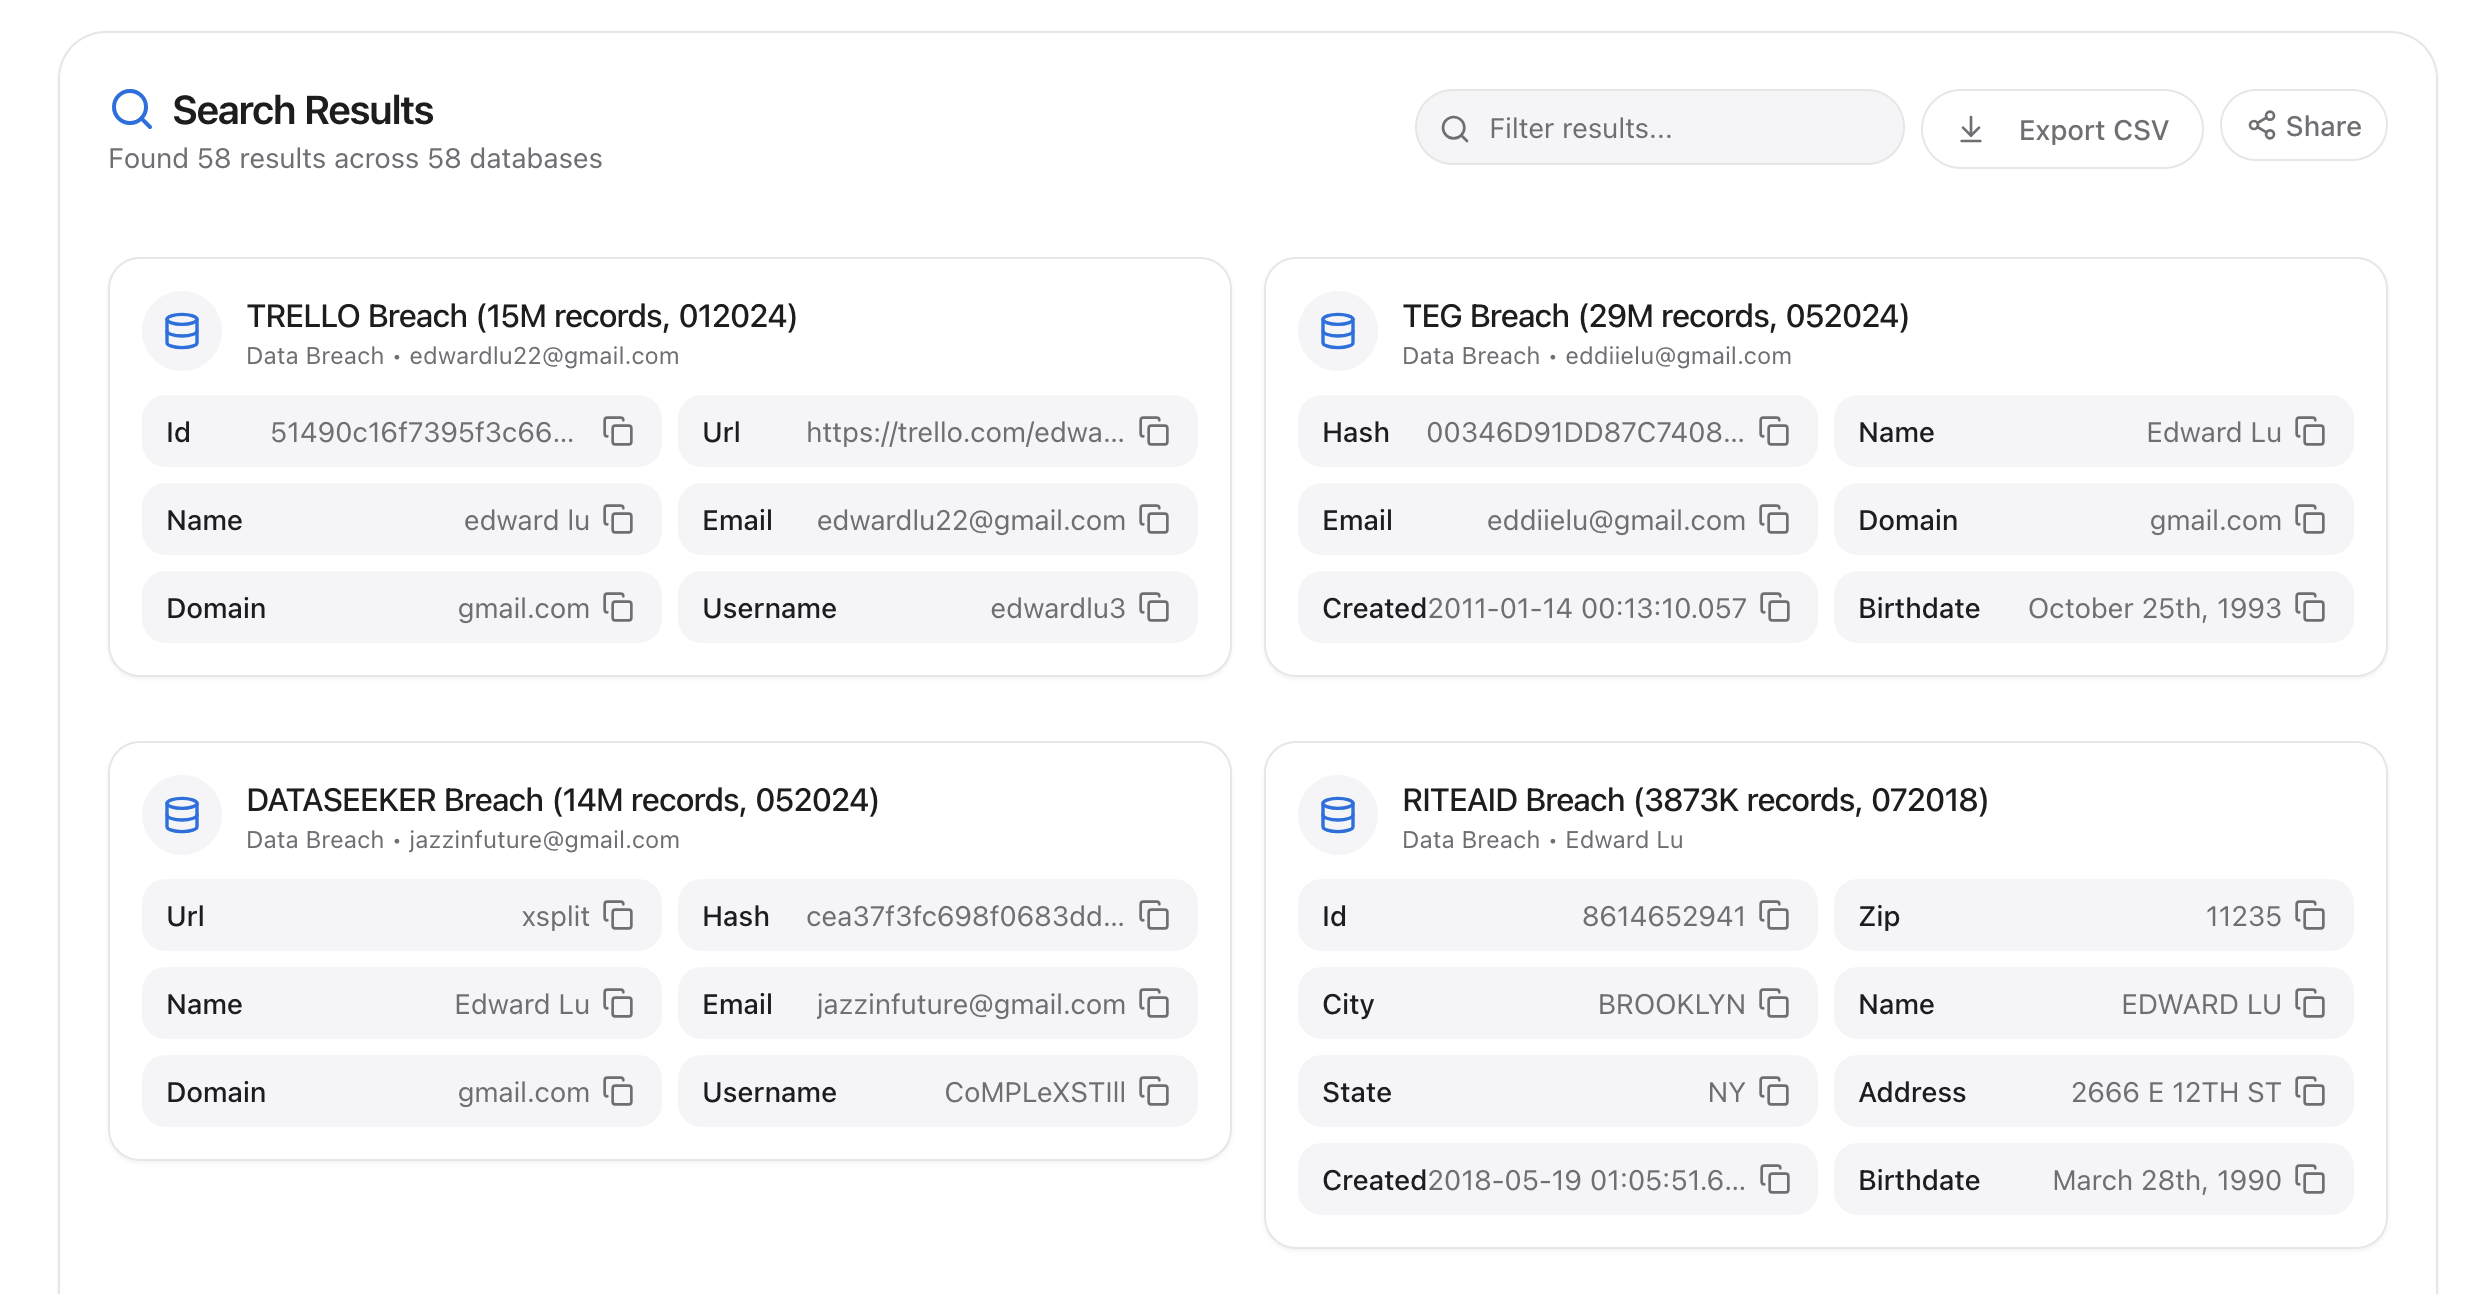The width and height of the screenshot is (2490, 1294).
Task: Copy the CoMPLeXSTIII username
Action: tap(1155, 1092)
